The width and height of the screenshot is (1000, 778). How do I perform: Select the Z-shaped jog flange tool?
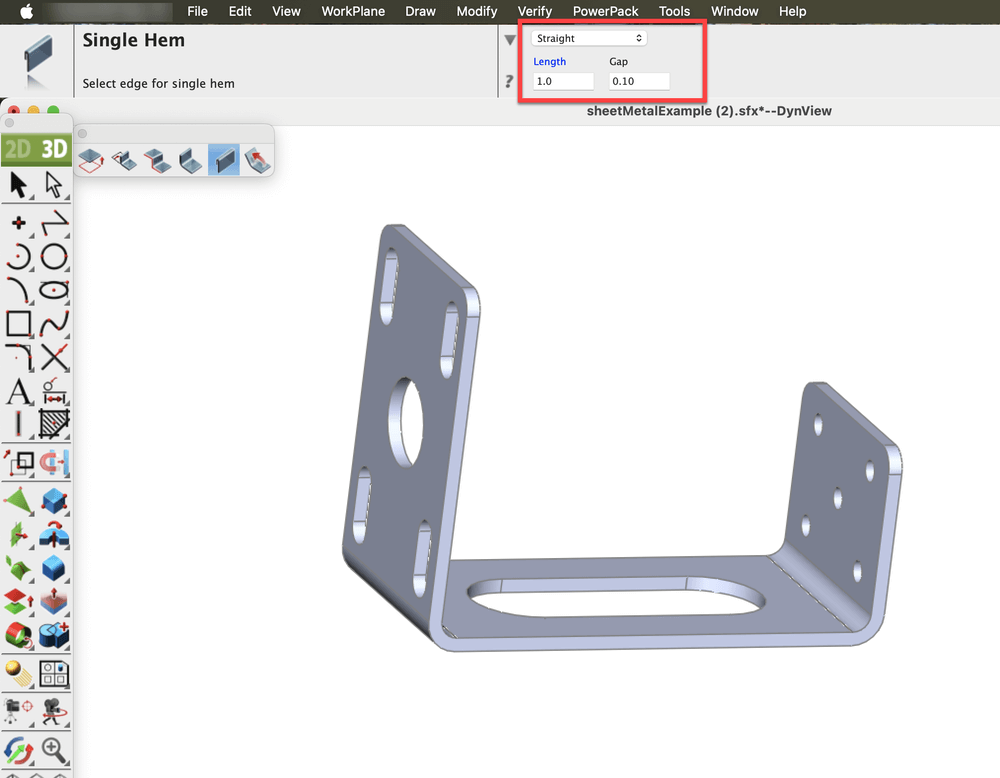click(156, 159)
